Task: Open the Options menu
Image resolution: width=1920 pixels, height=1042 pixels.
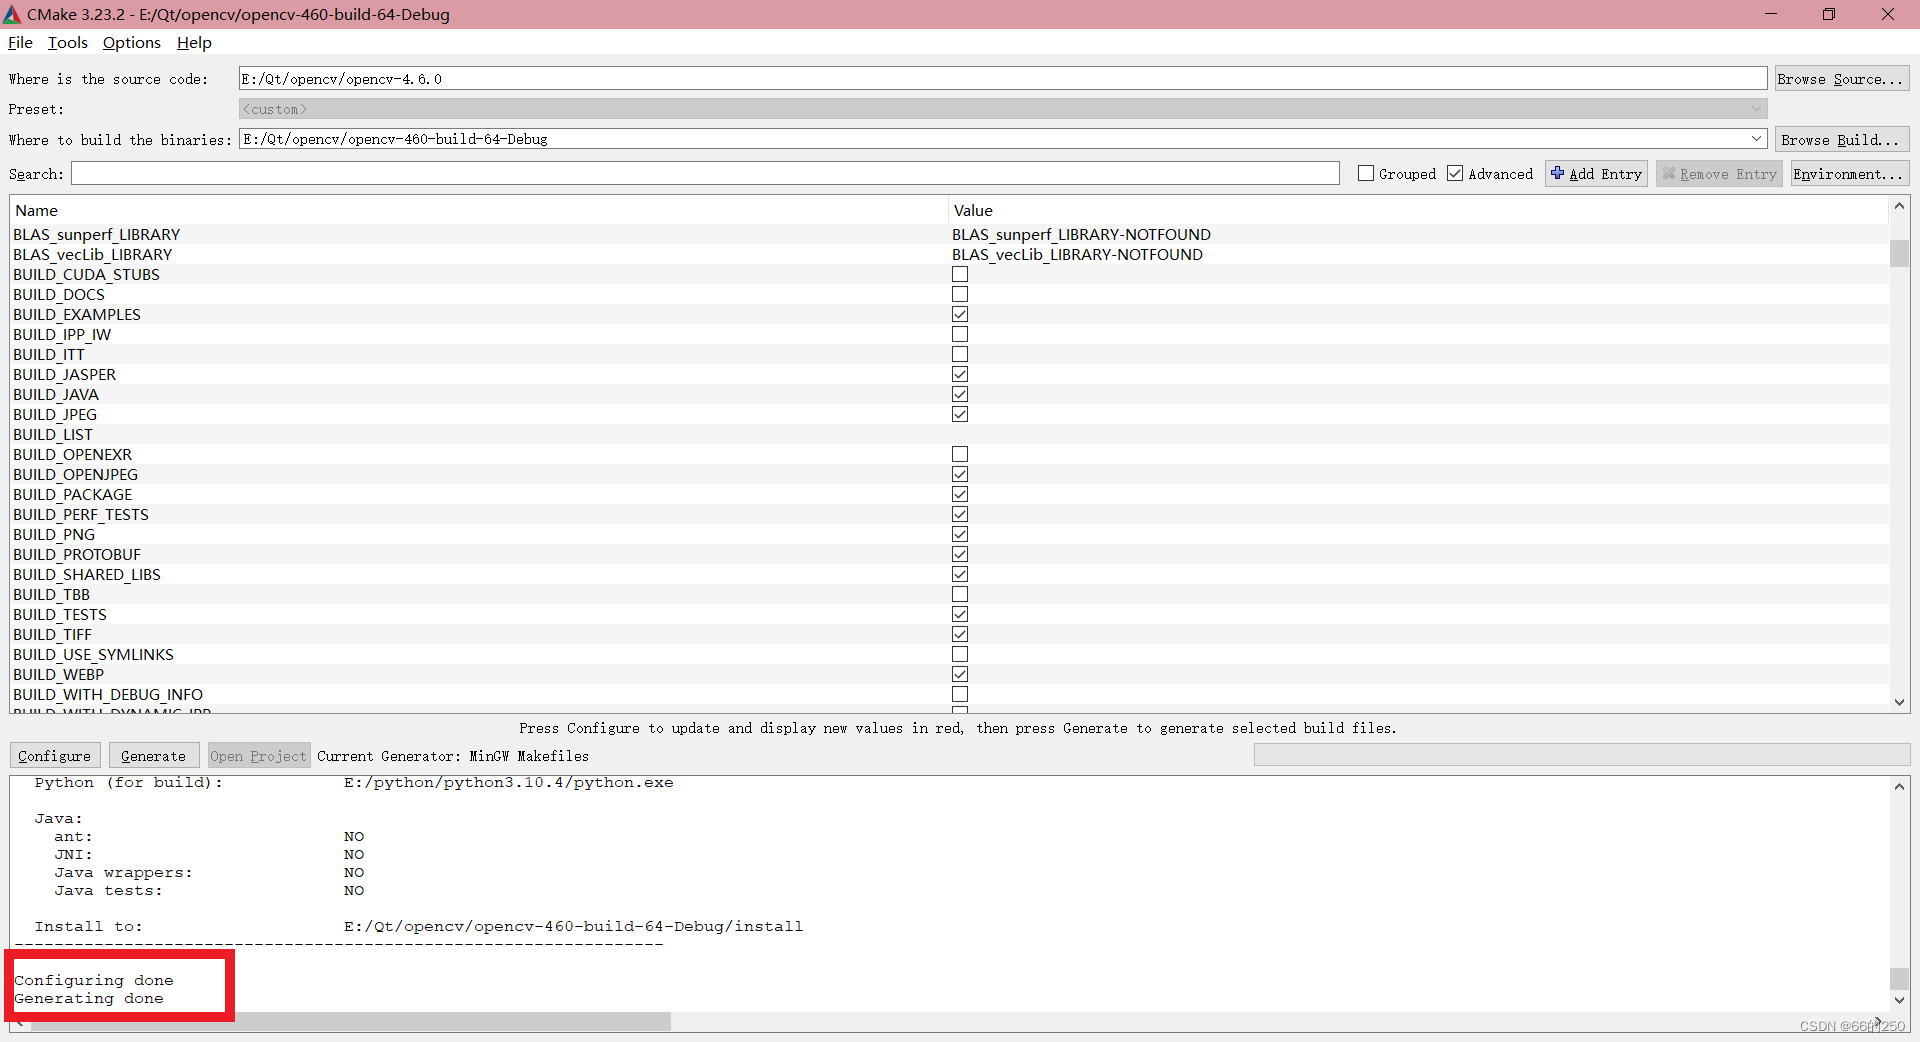Action: click(x=131, y=42)
